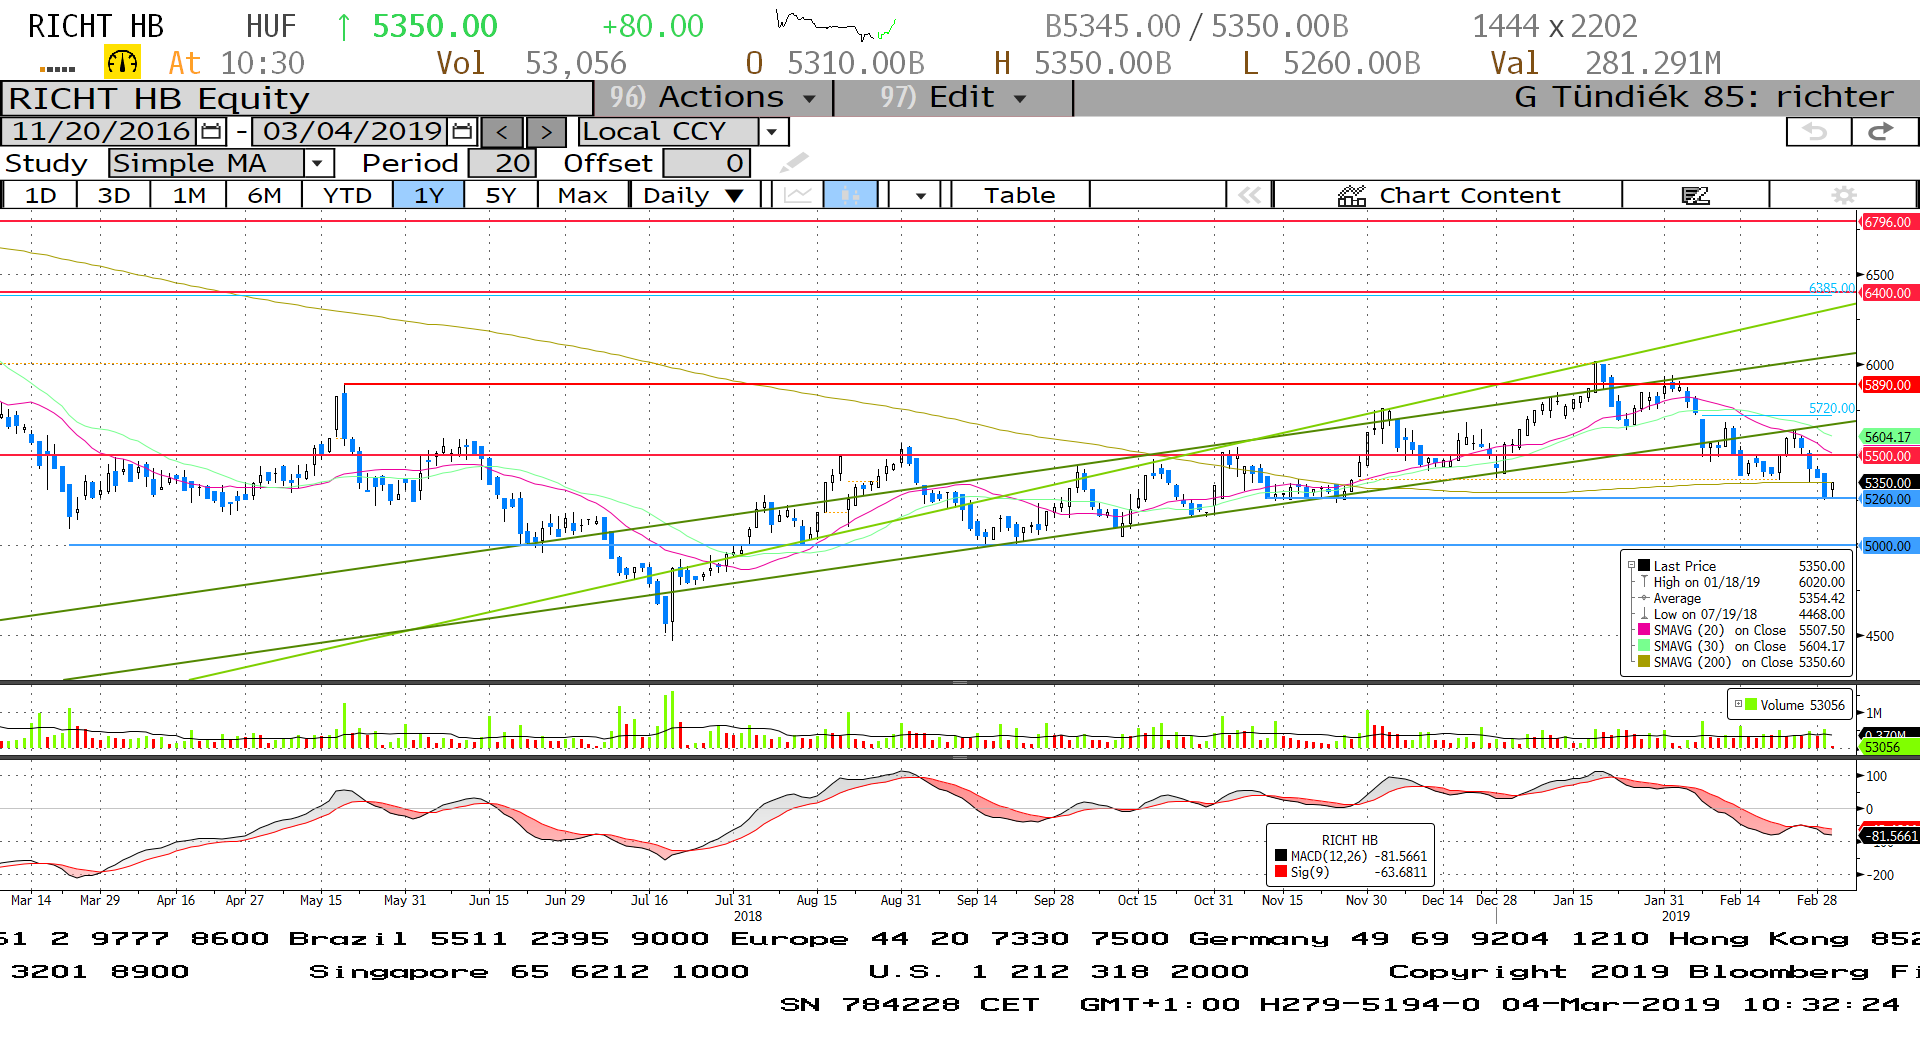
Task: Click the undo arrow button
Action: [1817, 131]
